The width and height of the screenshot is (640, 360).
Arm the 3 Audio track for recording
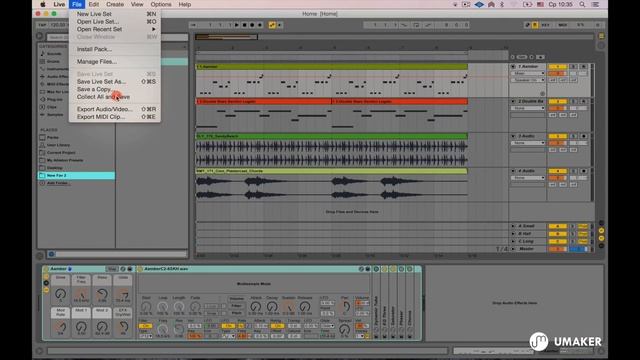click(584, 136)
